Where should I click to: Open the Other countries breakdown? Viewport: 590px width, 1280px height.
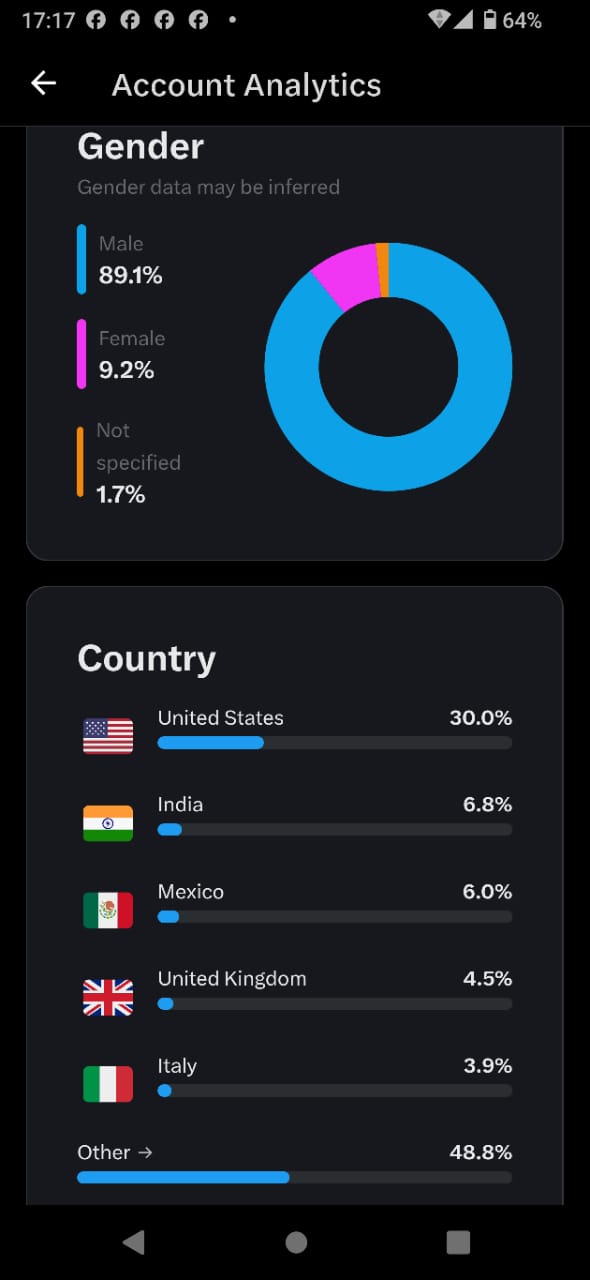point(115,1152)
